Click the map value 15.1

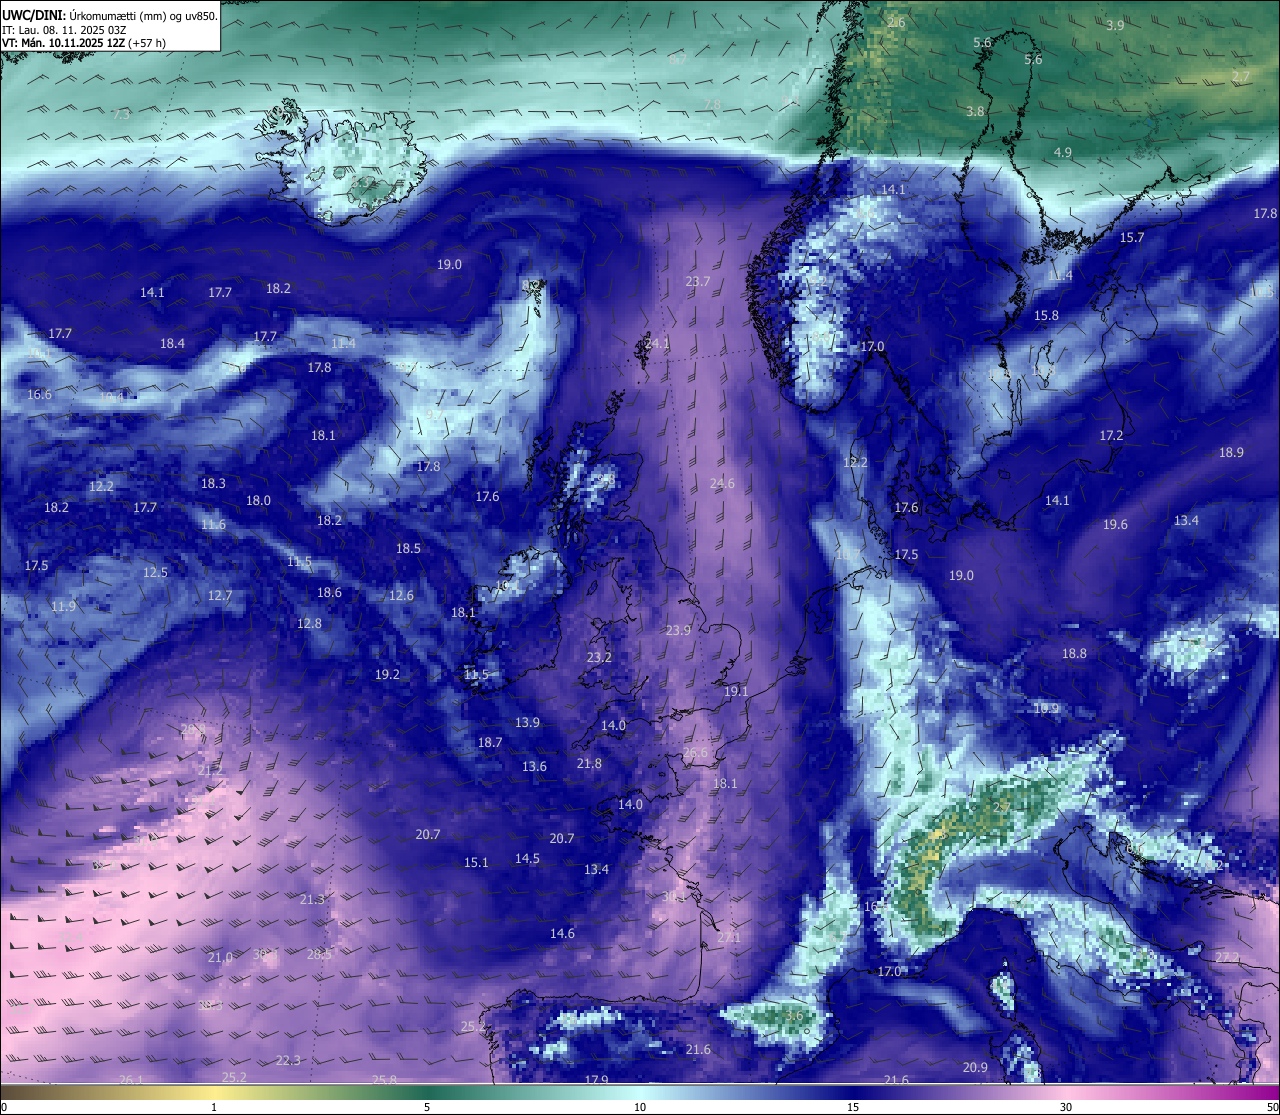tap(476, 862)
